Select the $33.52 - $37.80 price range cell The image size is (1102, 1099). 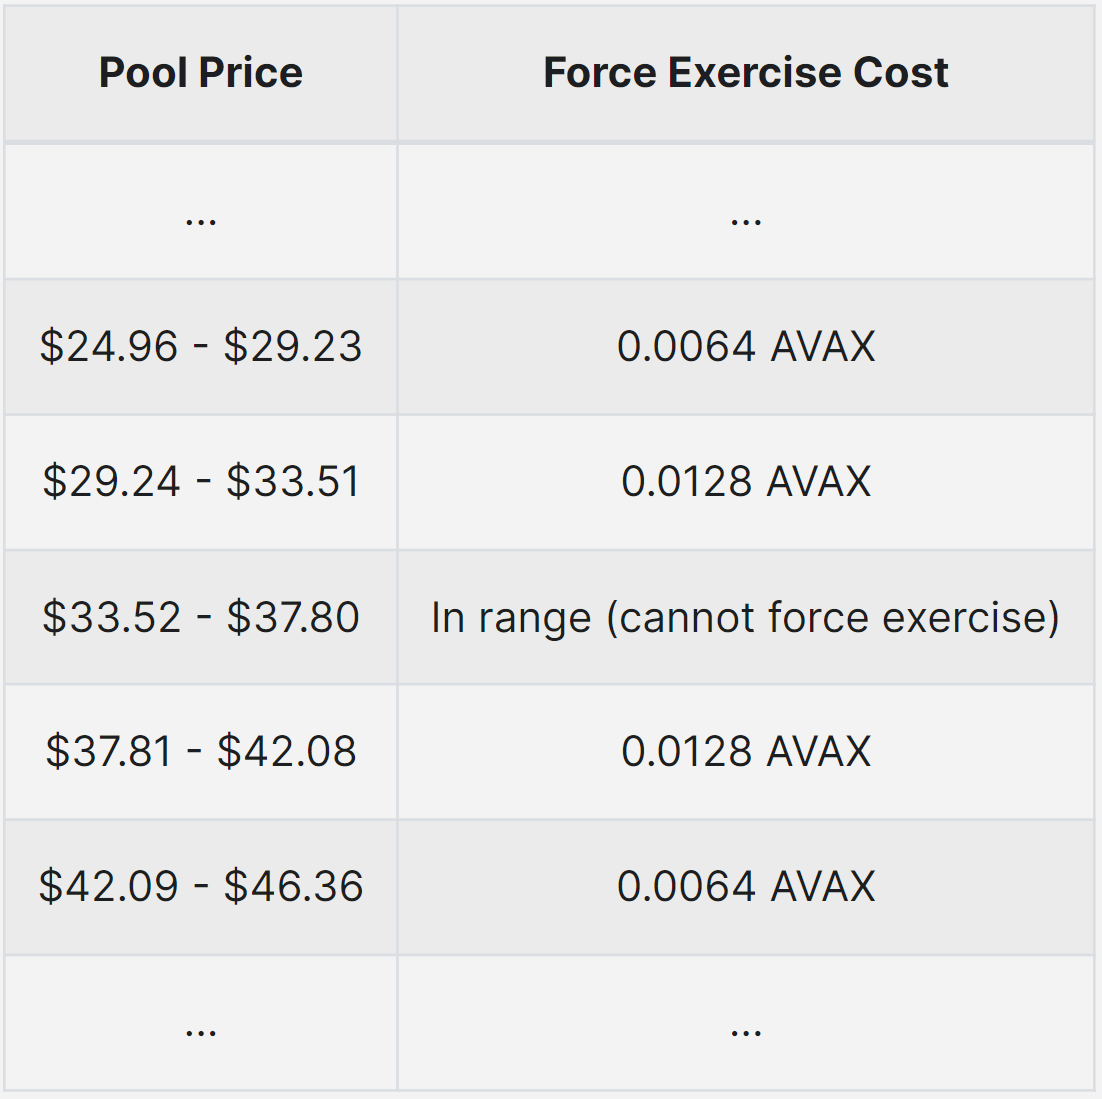[x=200, y=617]
